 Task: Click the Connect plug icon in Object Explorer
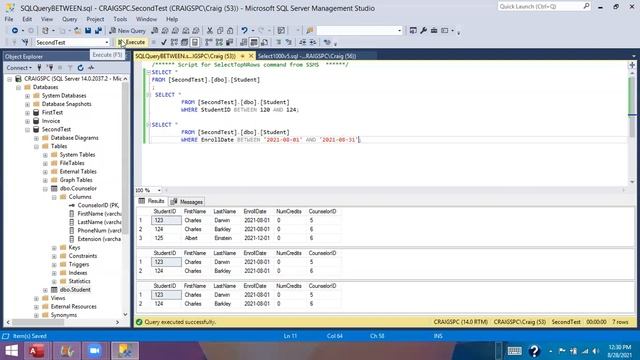[x=39, y=68]
